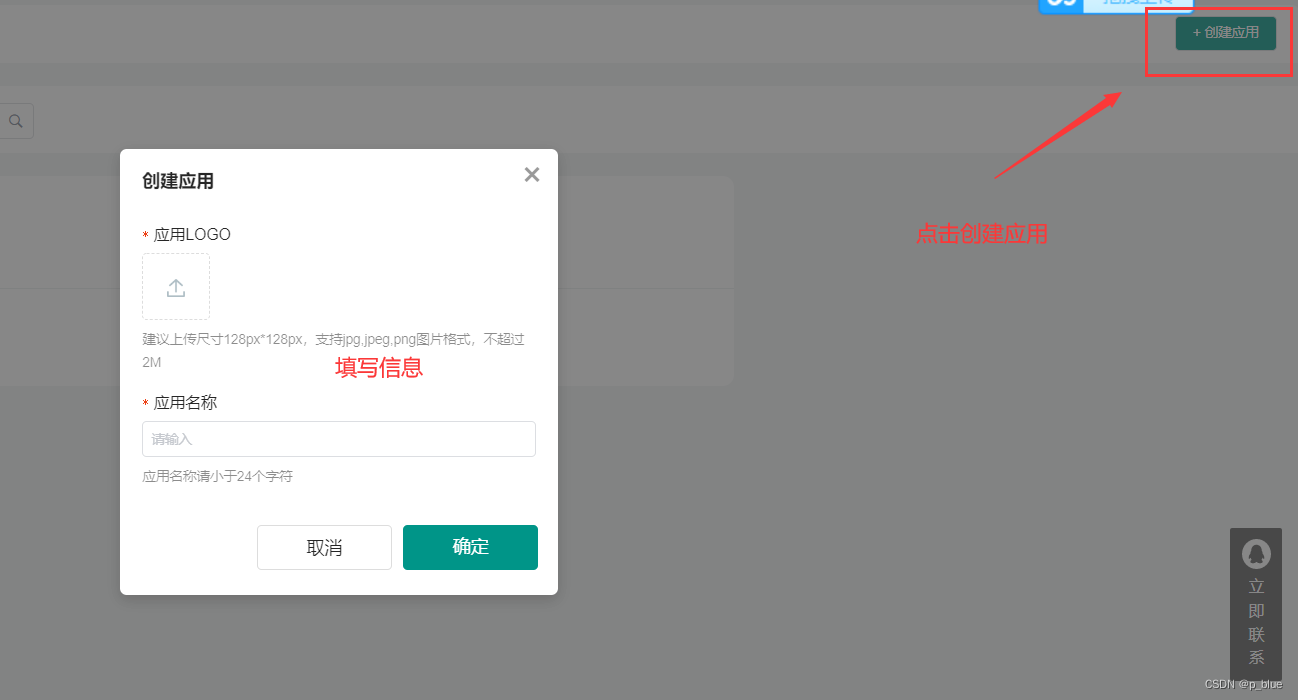
Task: Click the magnifier search icon at top left
Action: [16, 121]
